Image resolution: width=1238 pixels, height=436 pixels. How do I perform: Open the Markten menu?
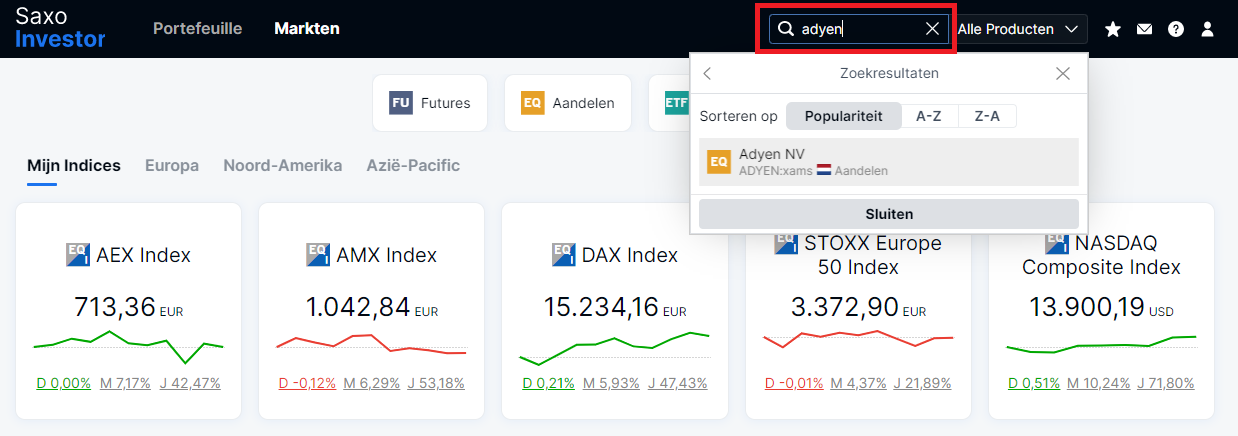[x=307, y=29]
